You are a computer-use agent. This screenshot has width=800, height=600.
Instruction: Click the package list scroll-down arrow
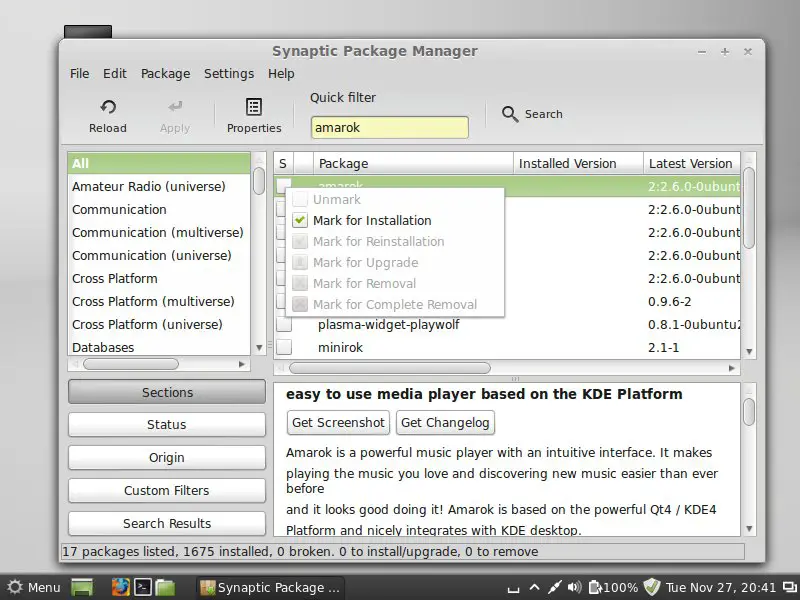(x=749, y=351)
